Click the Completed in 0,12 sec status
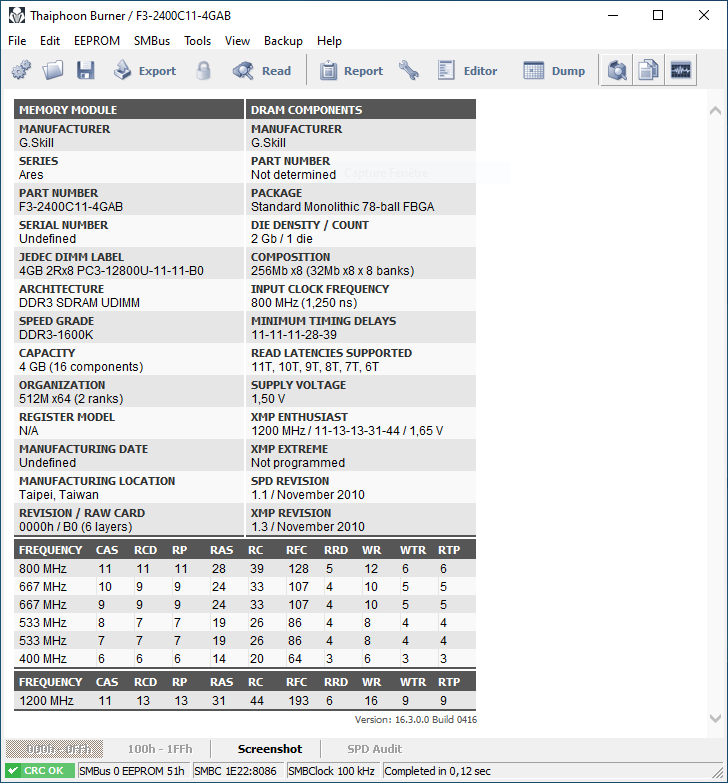Screen dimensions: 728x783 [x=437, y=771]
